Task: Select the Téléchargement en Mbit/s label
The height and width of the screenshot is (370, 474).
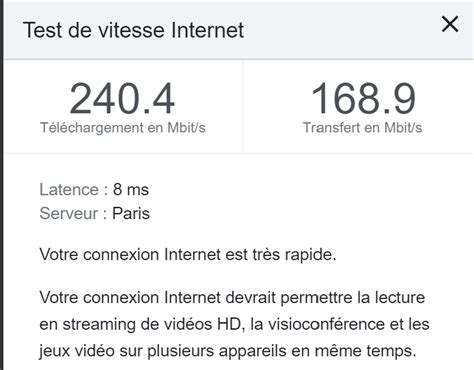Action: 123,128
